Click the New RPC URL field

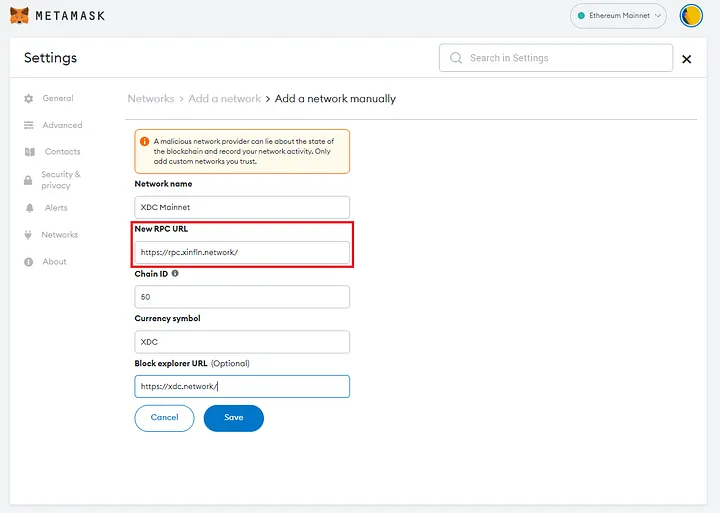click(242, 253)
